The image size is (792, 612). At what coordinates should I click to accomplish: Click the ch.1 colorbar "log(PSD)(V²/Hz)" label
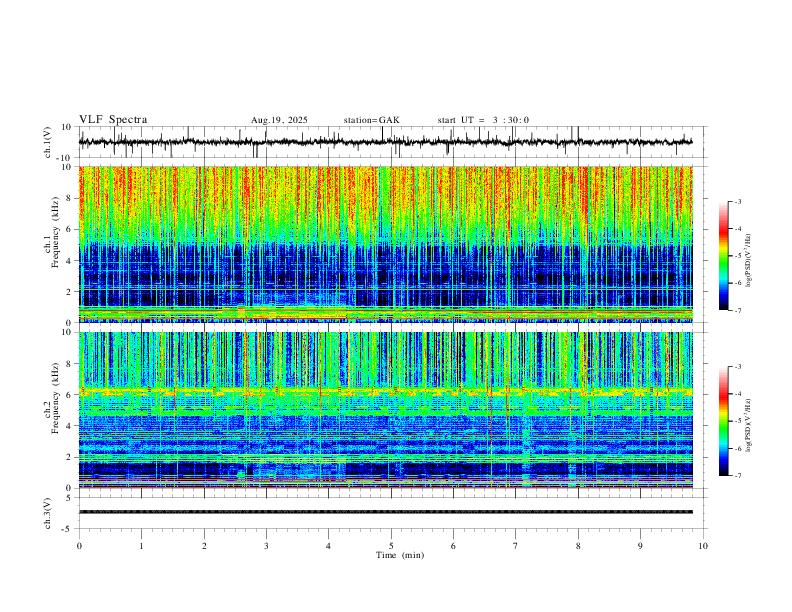click(748, 261)
